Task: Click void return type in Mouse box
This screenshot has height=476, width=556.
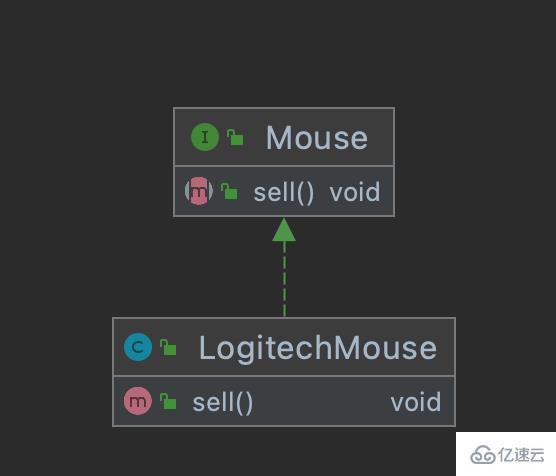Action: coord(355,192)
